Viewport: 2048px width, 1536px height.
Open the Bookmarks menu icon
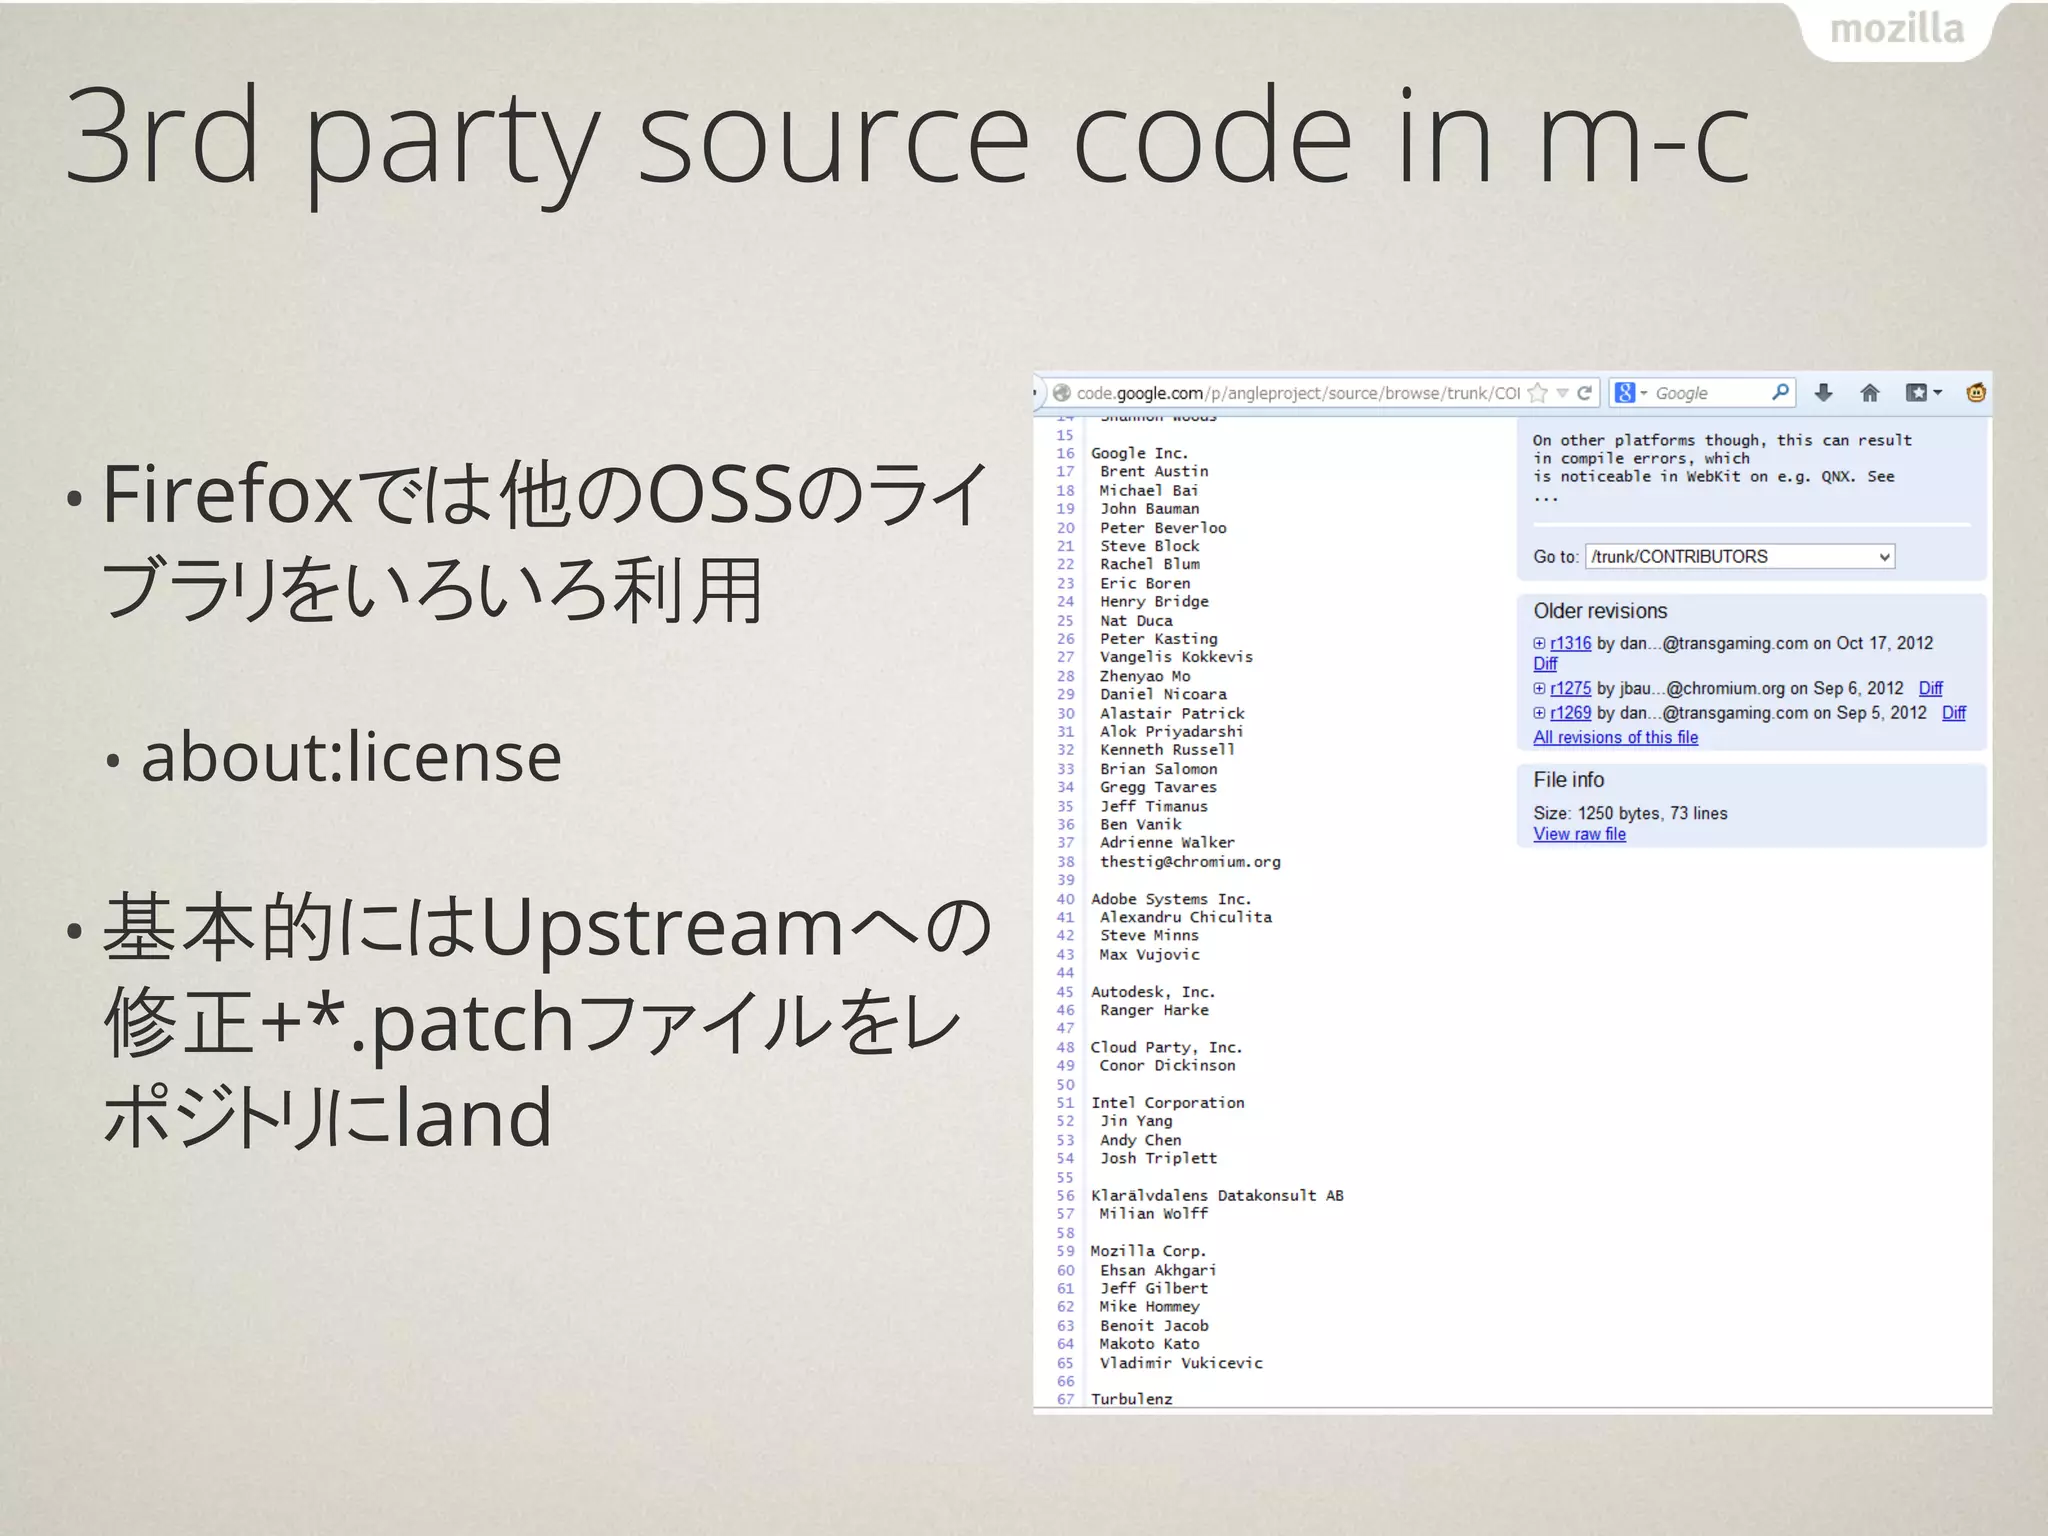click(x=1923, y=393)
